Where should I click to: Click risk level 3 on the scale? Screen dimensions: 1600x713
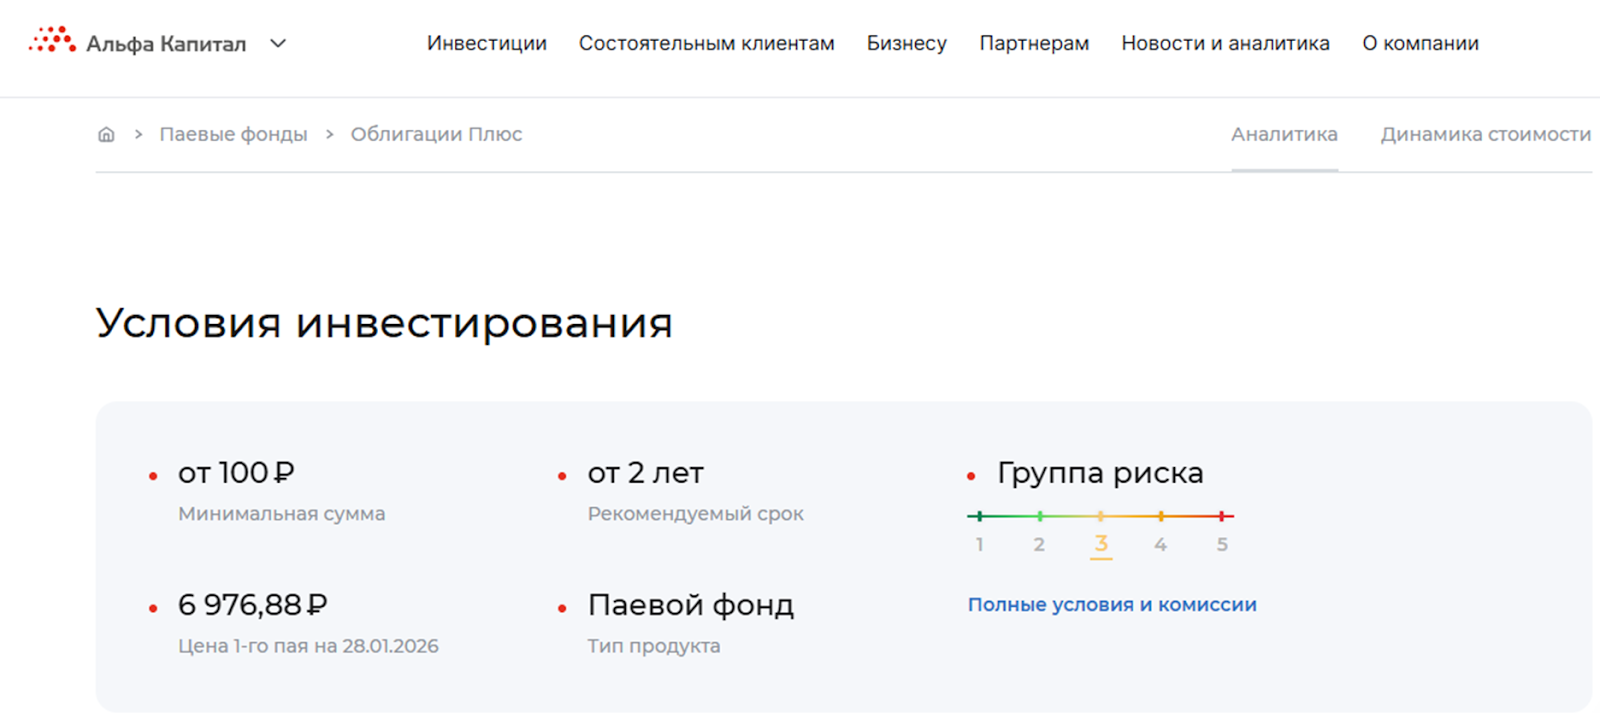(1100, 543)
